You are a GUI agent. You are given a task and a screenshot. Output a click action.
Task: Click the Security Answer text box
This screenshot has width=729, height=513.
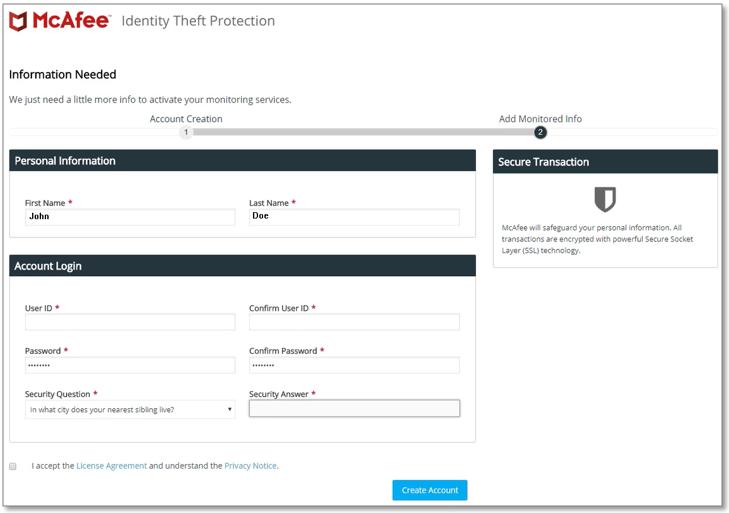(354, 408)
